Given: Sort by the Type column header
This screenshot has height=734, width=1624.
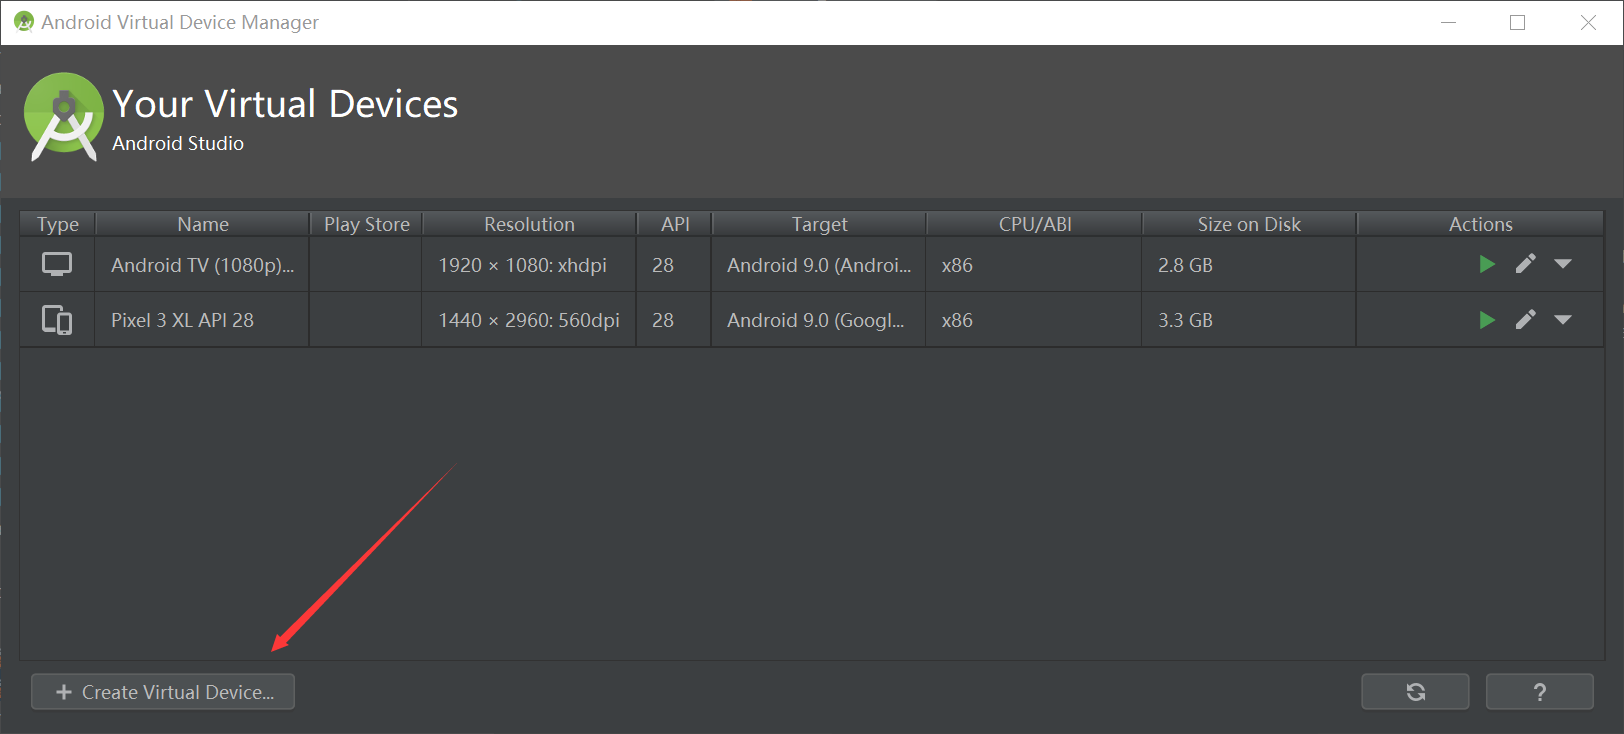Looking at the screenshot, I should point(58,224).
